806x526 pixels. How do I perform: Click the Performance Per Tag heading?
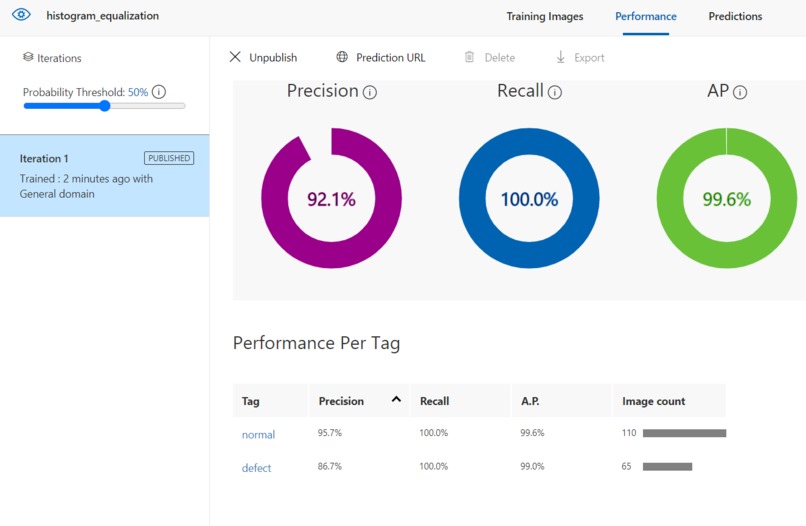click(316, 343)
